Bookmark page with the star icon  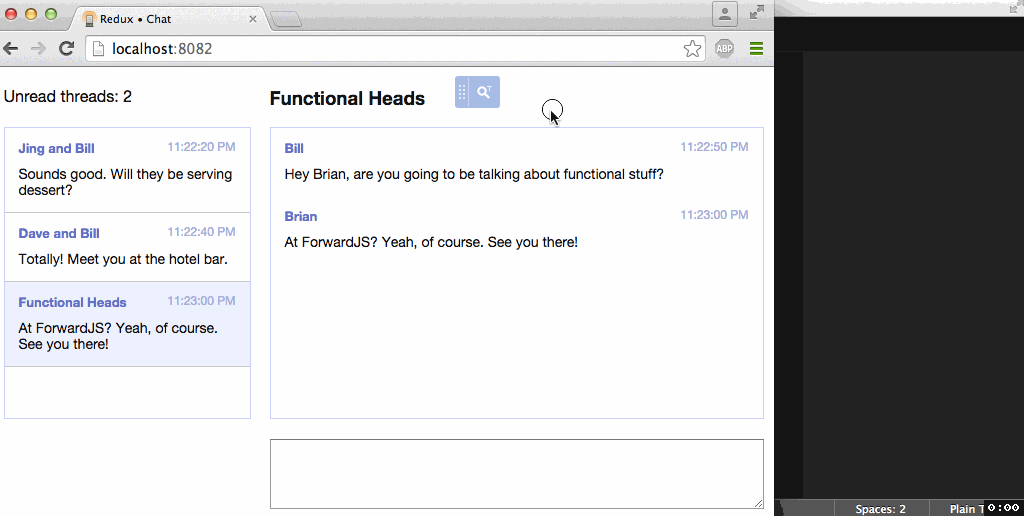692,48
